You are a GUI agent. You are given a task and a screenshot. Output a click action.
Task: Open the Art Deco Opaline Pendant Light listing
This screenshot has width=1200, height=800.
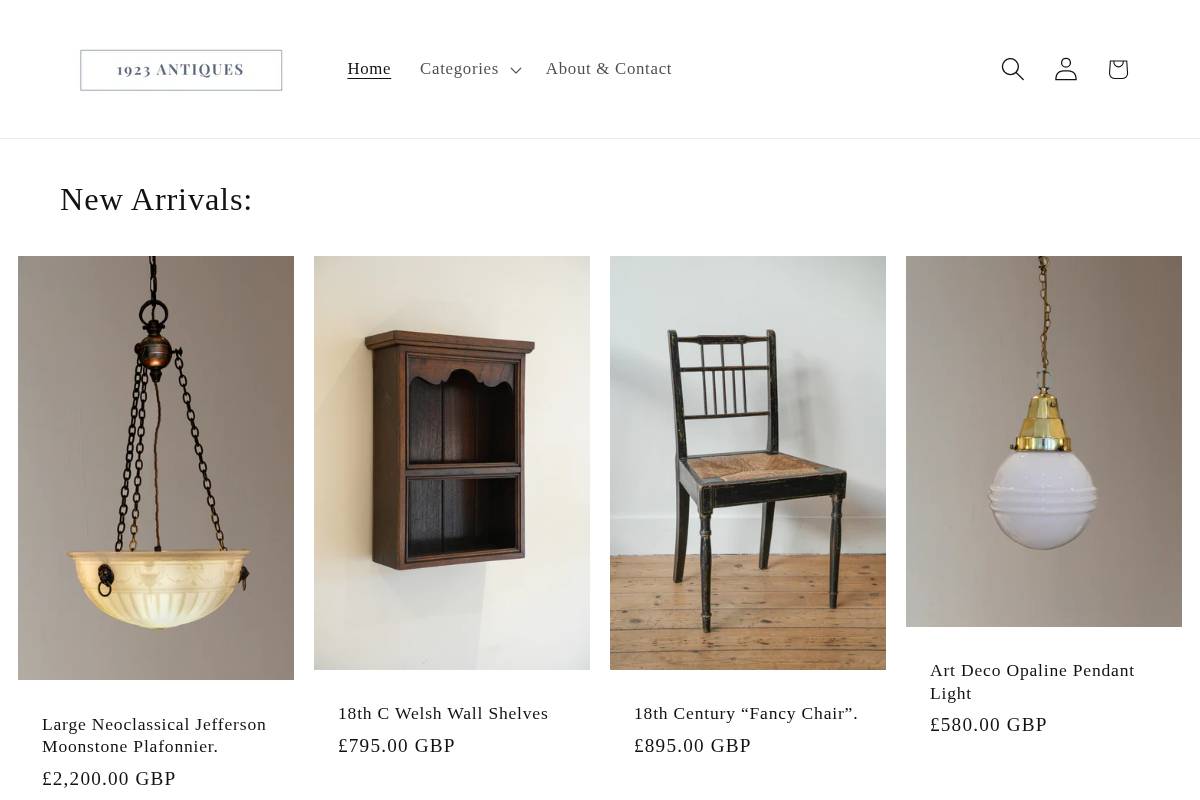tap(1032, 681)
